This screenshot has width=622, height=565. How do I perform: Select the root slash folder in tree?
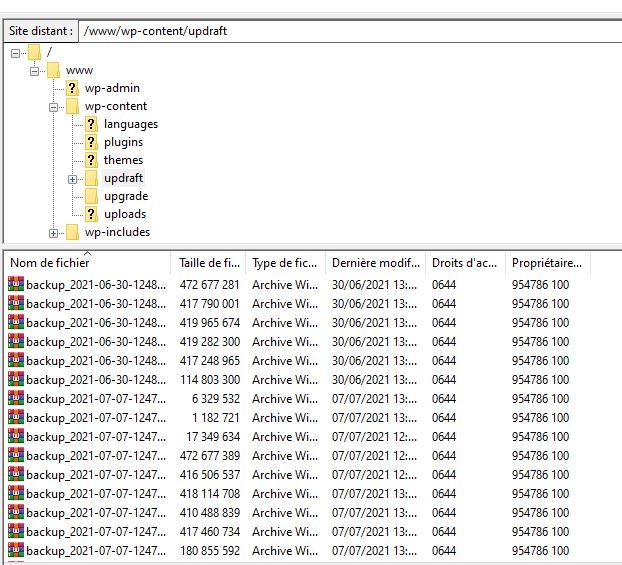coord(49,52)
